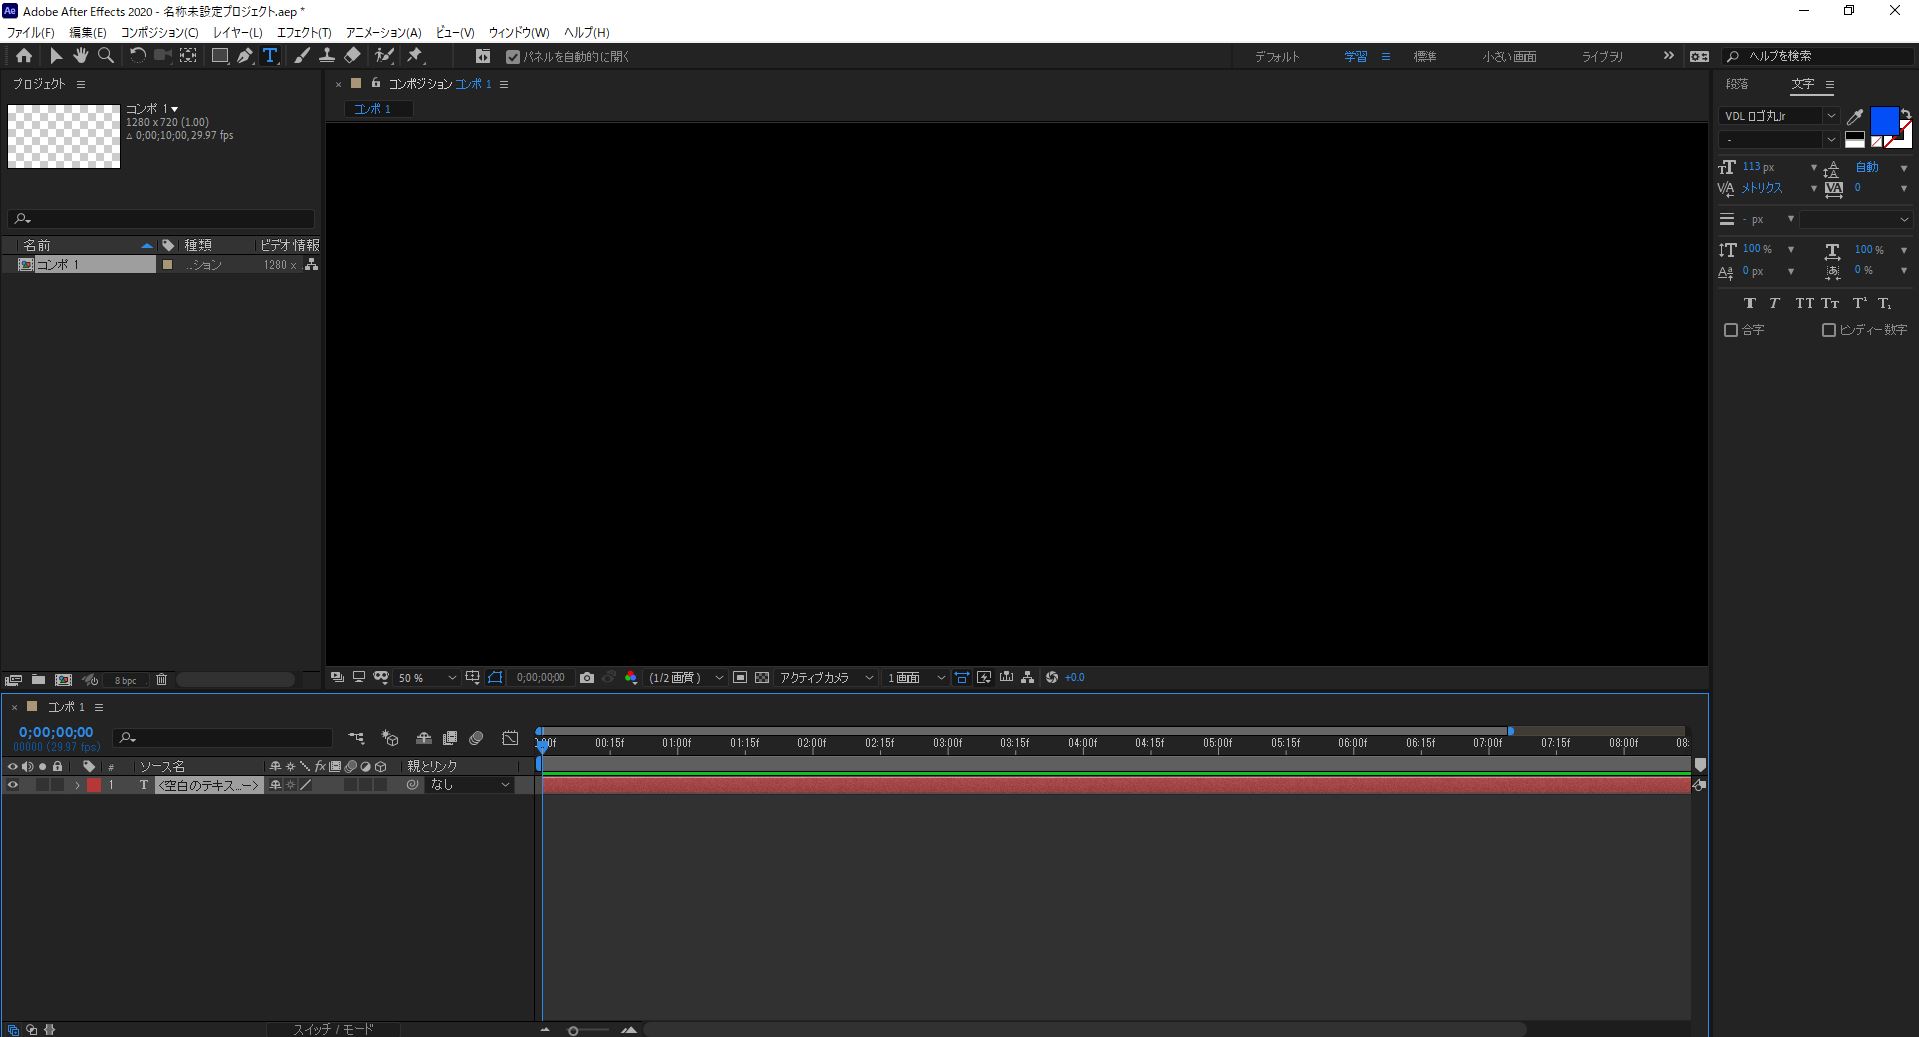This screenshot has height=1037, width=1919.
Task: Toggle the auto-open panels checkbox
Action: point(513,57)
